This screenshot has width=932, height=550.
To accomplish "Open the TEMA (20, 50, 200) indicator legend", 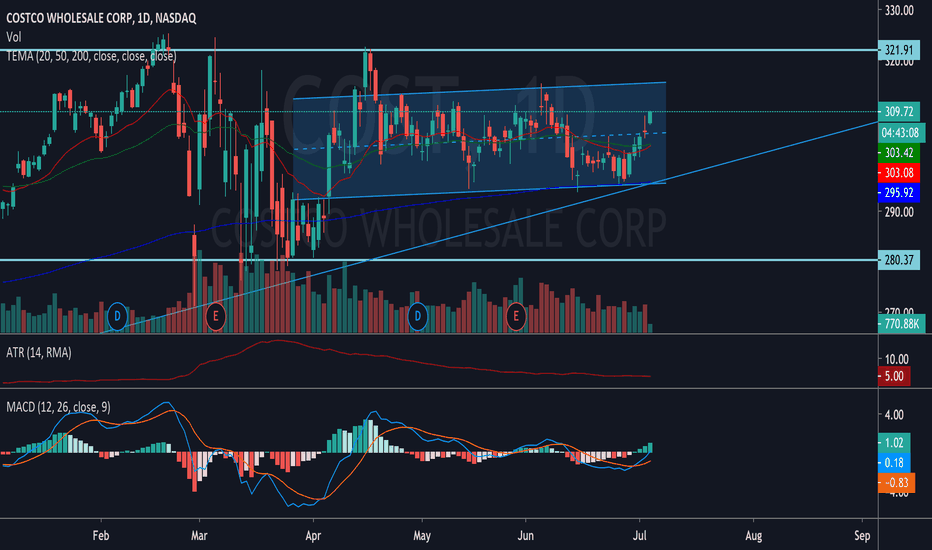I will tap(91, 56).
